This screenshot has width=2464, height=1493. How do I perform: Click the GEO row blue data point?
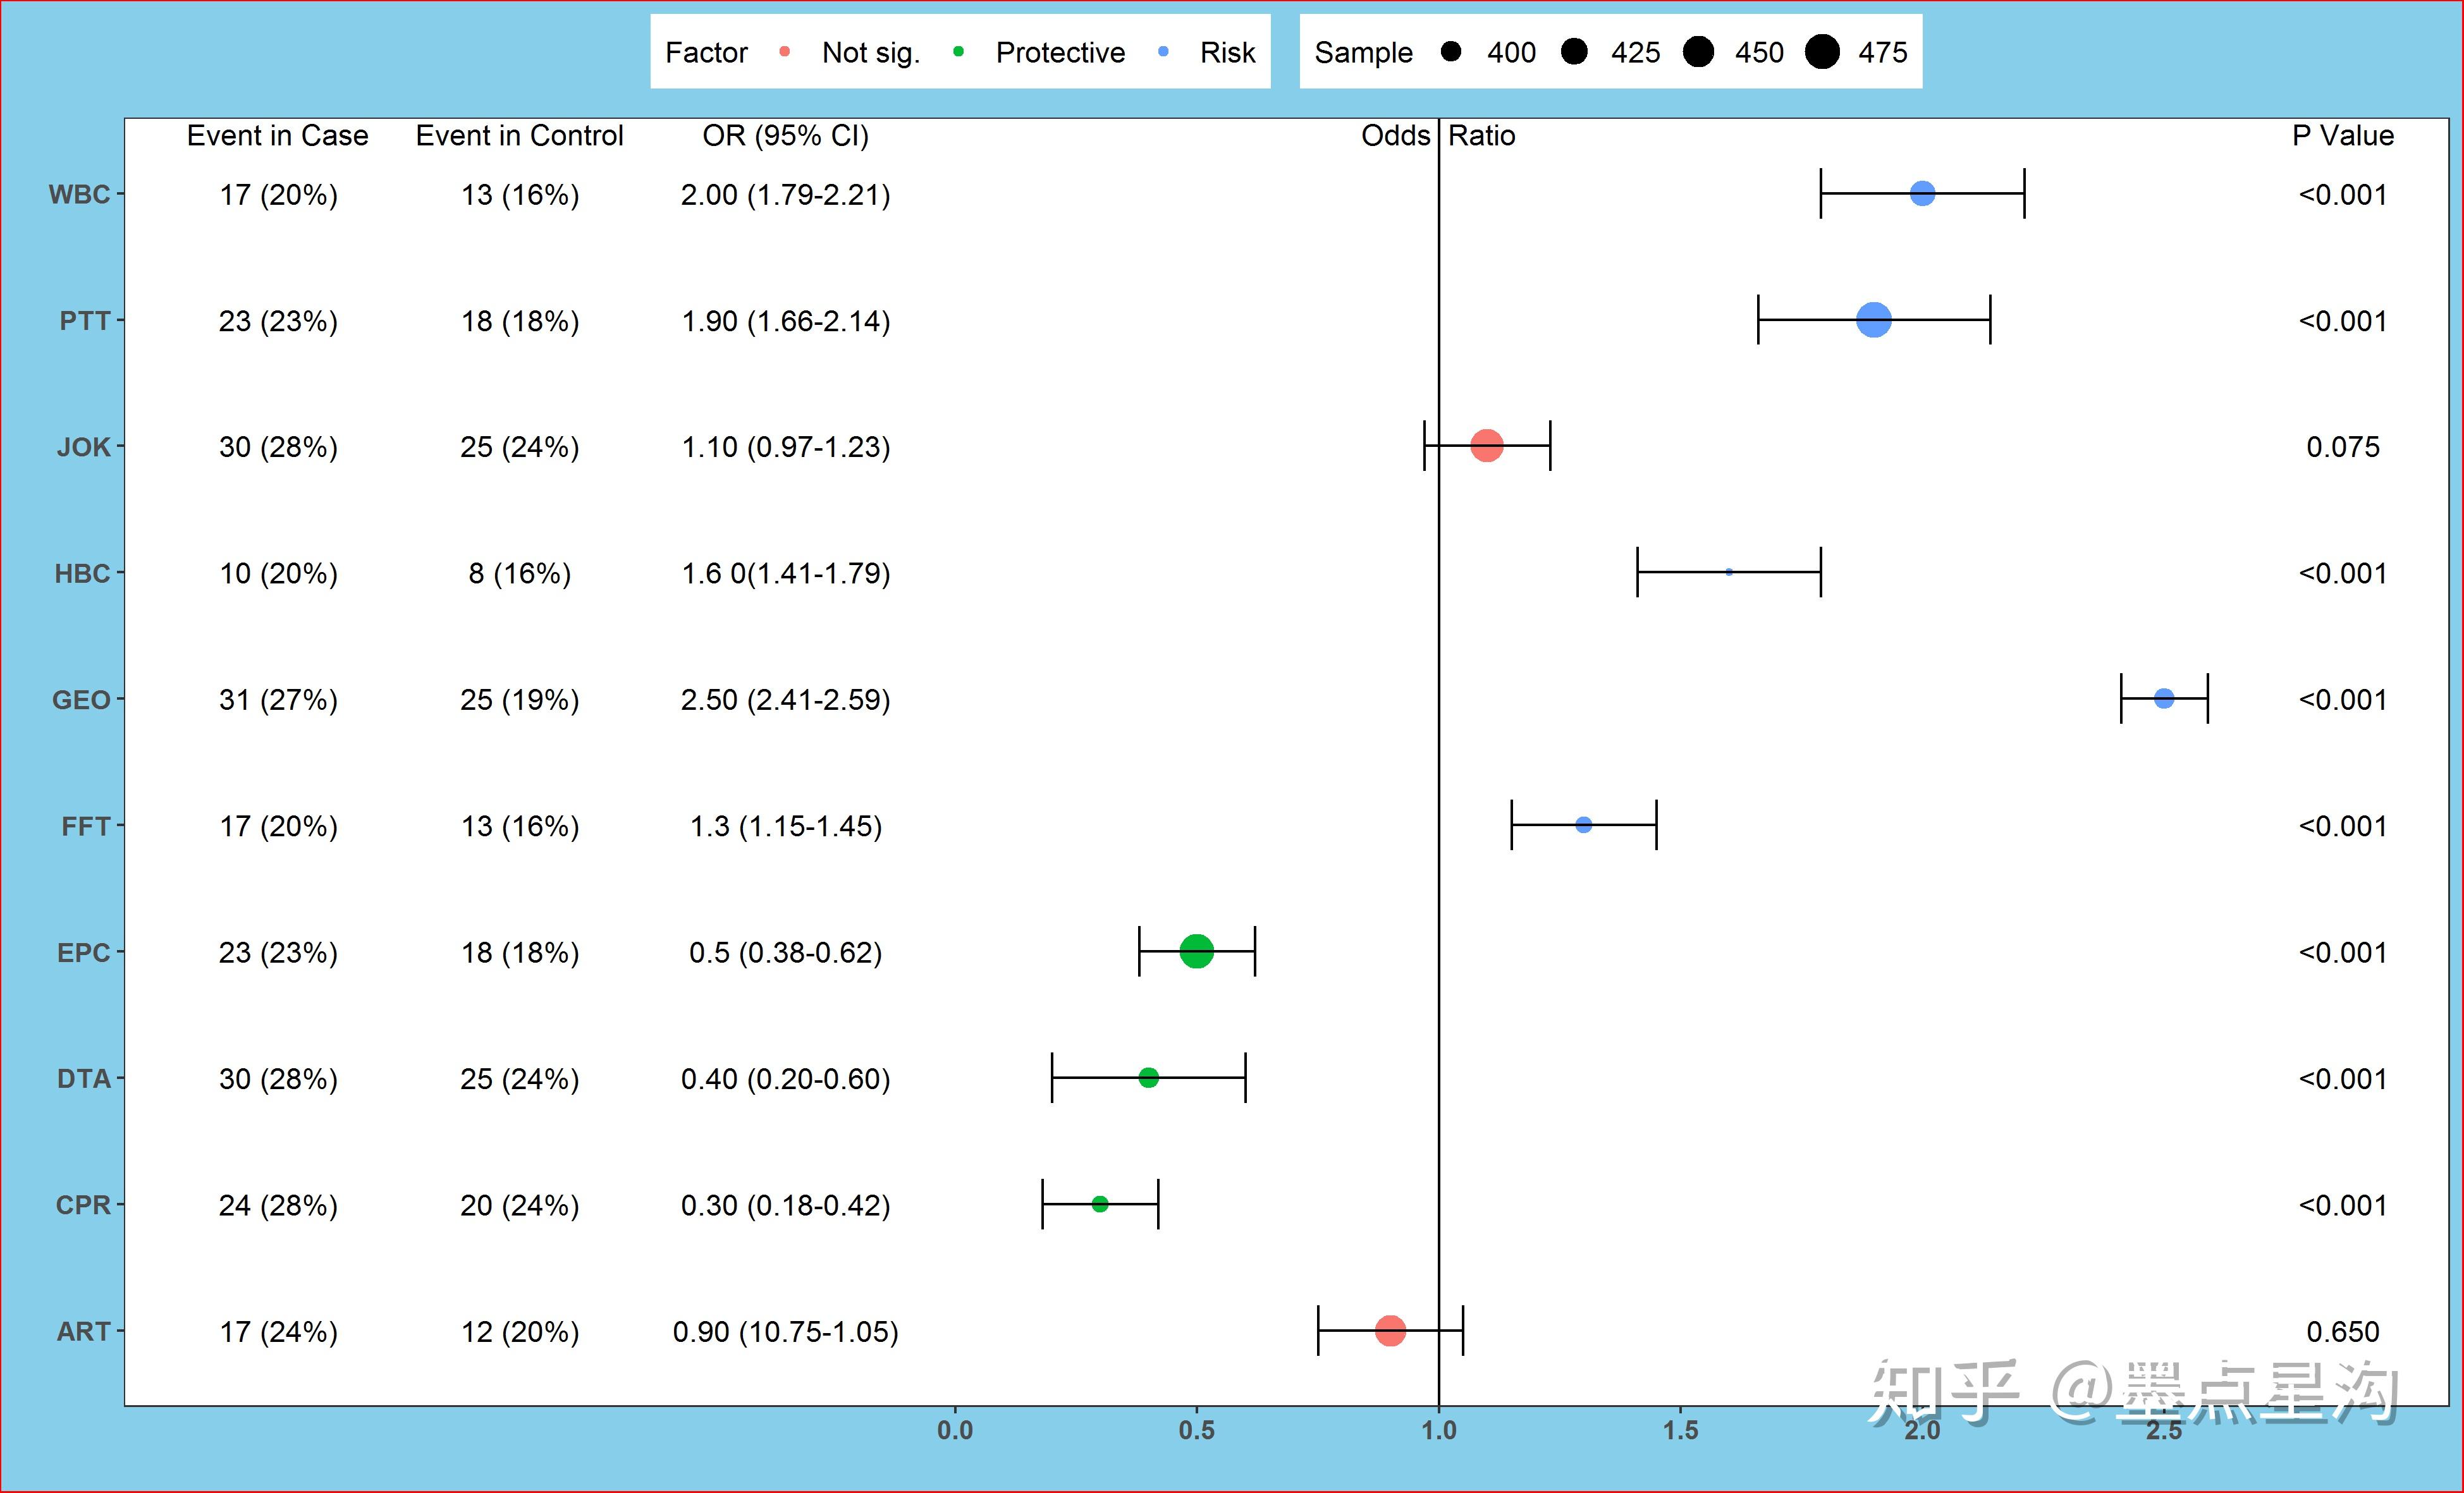pyautogui.click(x=2164, y=699)
